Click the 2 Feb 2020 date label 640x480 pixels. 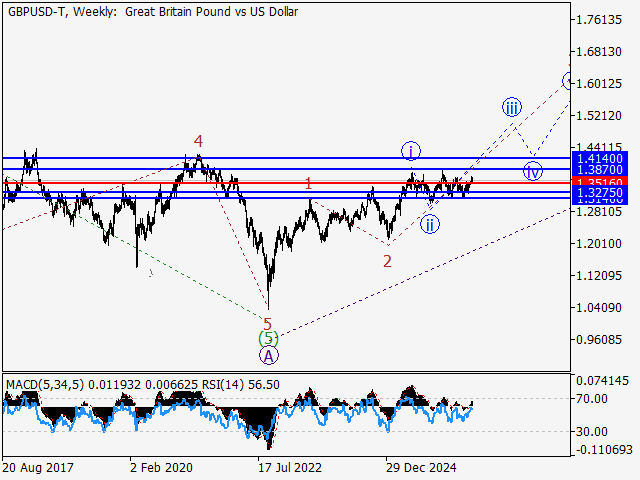tap(161, 467)
